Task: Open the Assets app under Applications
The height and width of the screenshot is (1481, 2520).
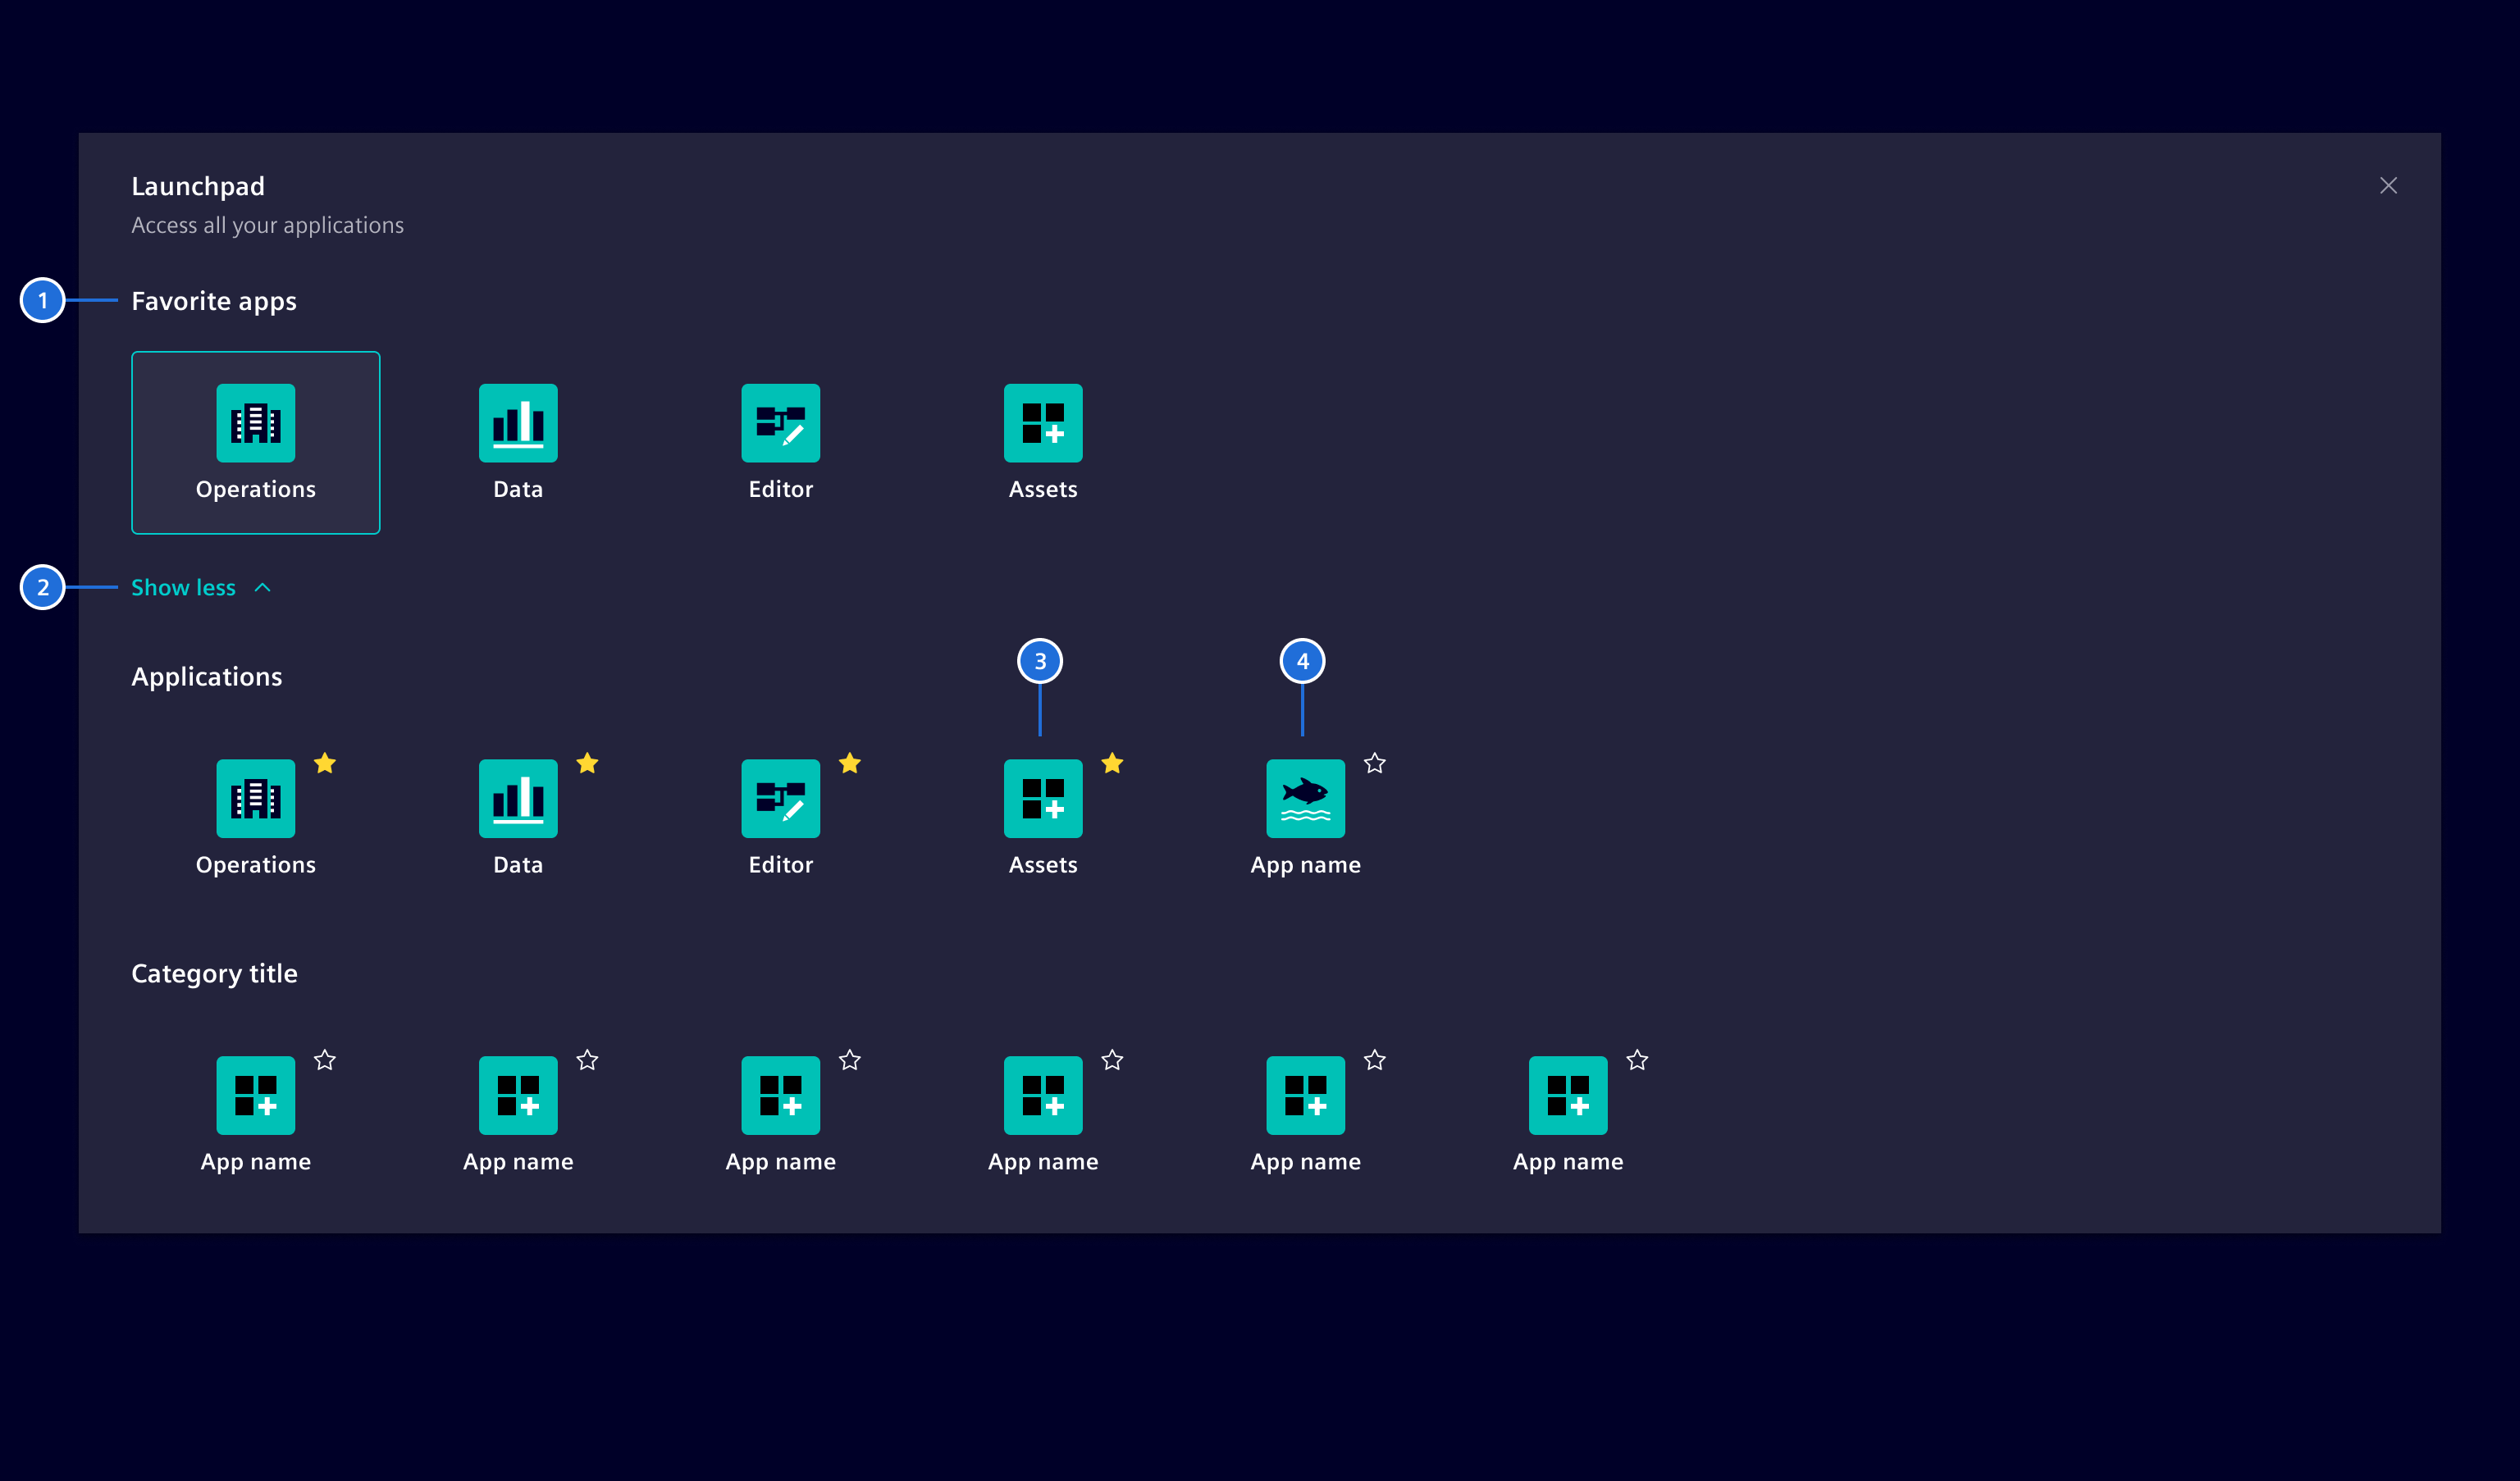Action: 1043,798
